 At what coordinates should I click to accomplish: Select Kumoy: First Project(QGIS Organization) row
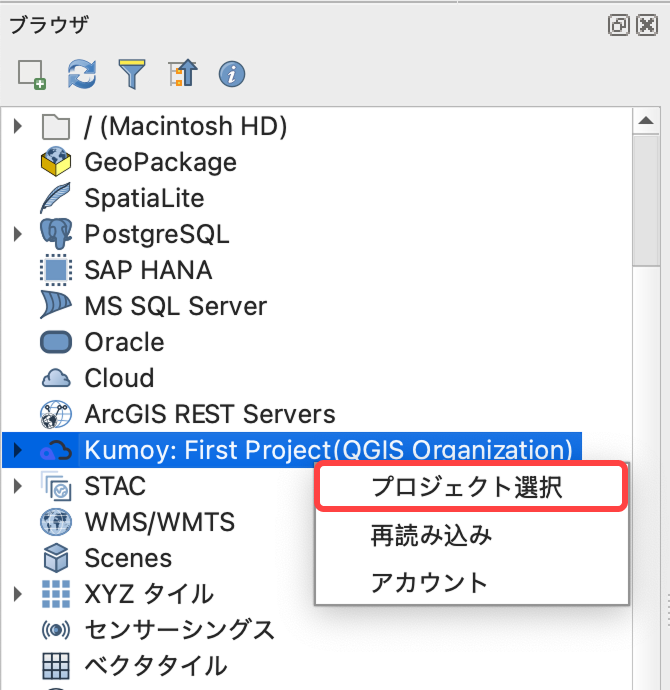coord(292,450)
